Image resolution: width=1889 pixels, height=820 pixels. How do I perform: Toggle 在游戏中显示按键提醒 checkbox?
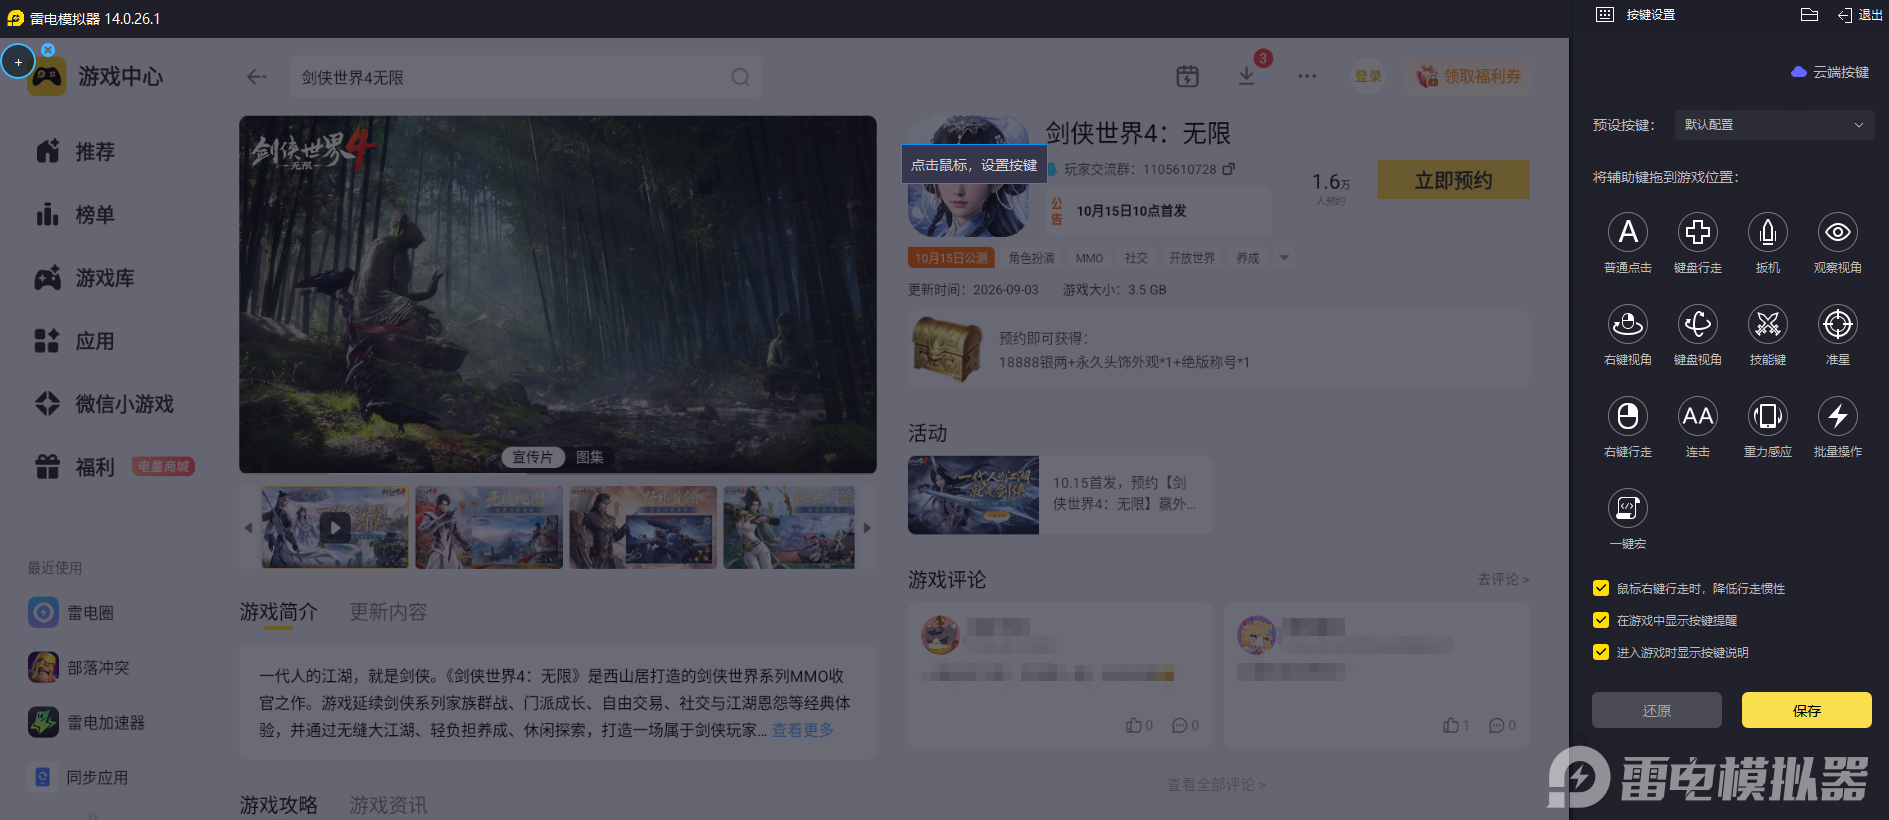1601,620
